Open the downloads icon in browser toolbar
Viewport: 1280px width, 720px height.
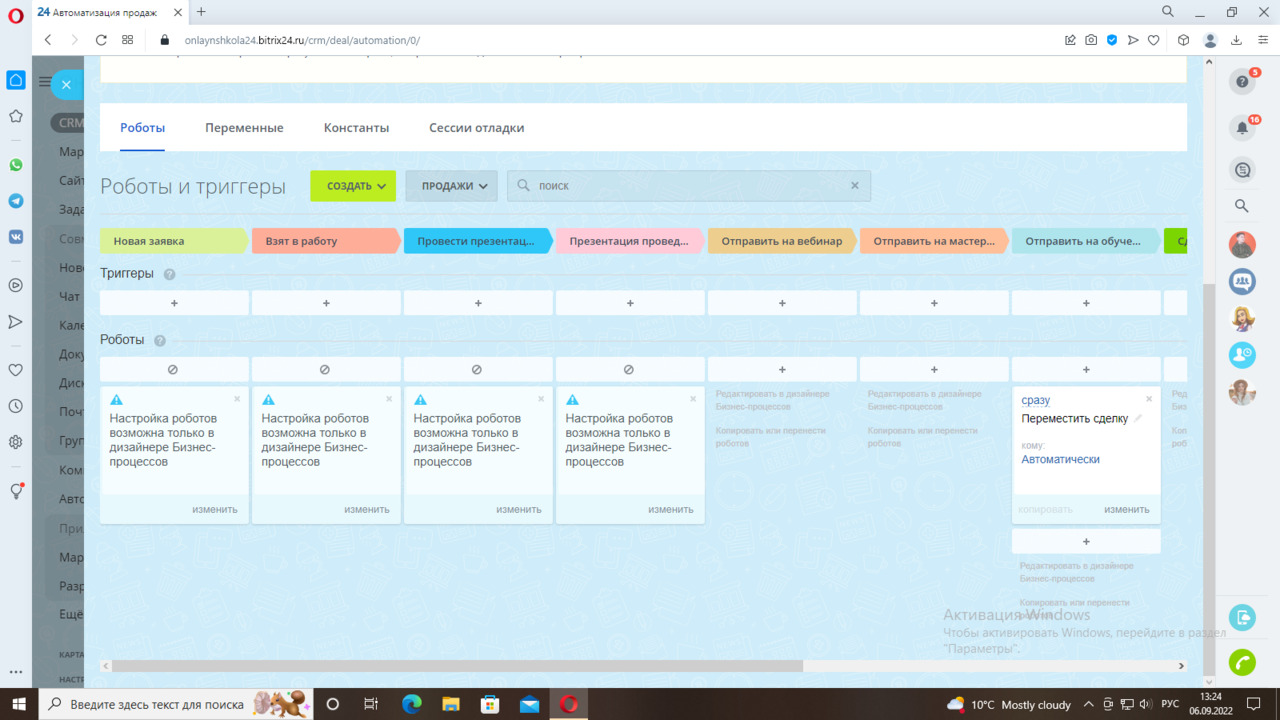click(x=1236, y=40)
